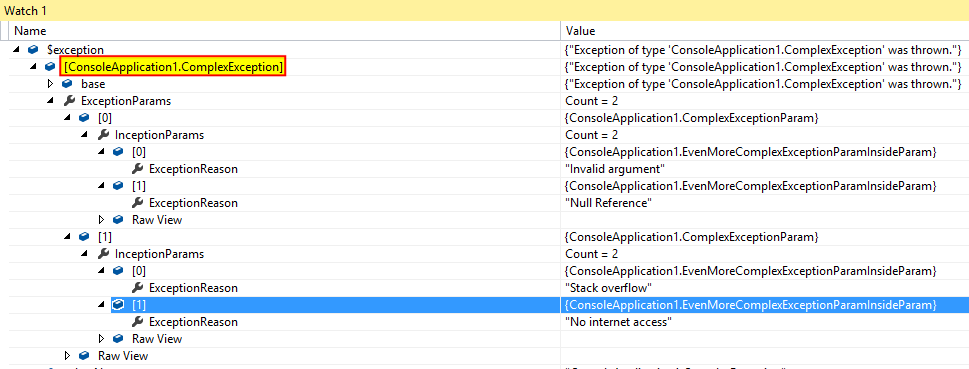
Task: Expand the Raw View arrow below "No internet access"
Action: 101,339
